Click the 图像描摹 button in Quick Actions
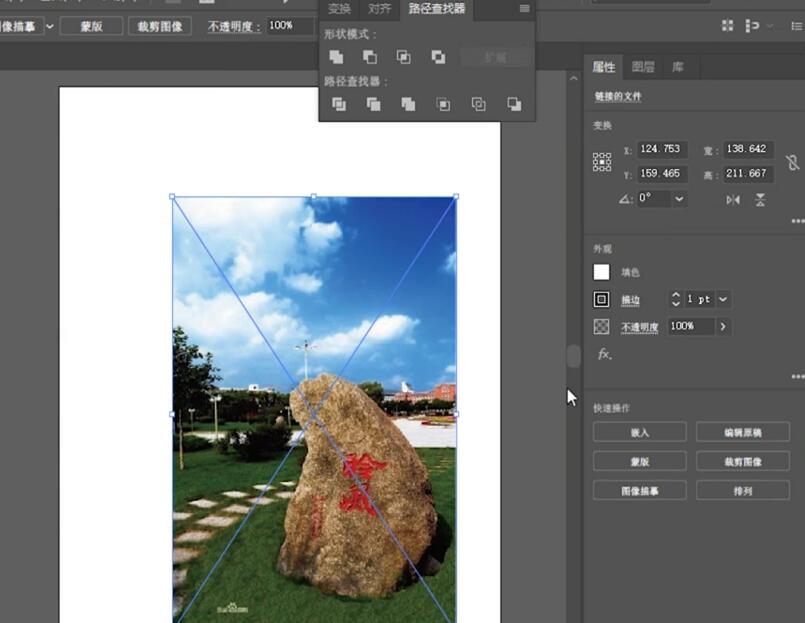The width and height of the screenshot is (805, 623). [x=639, y=490]
